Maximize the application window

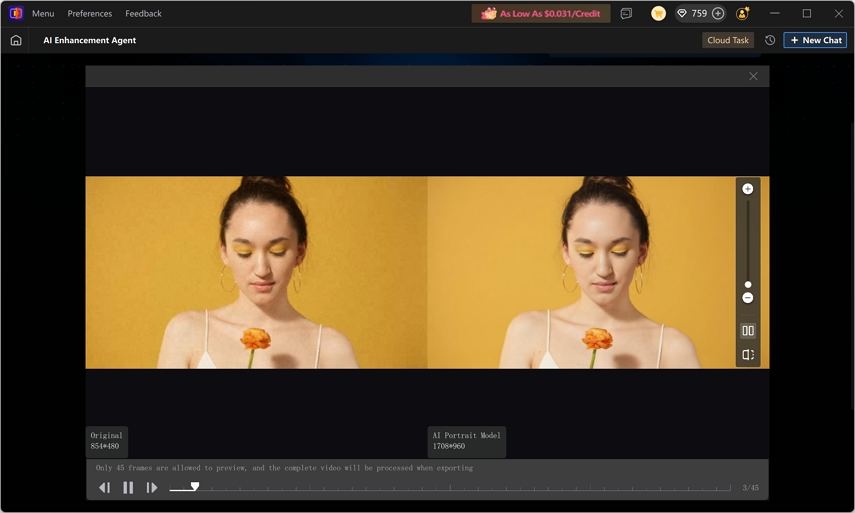(x=807, y=14)
